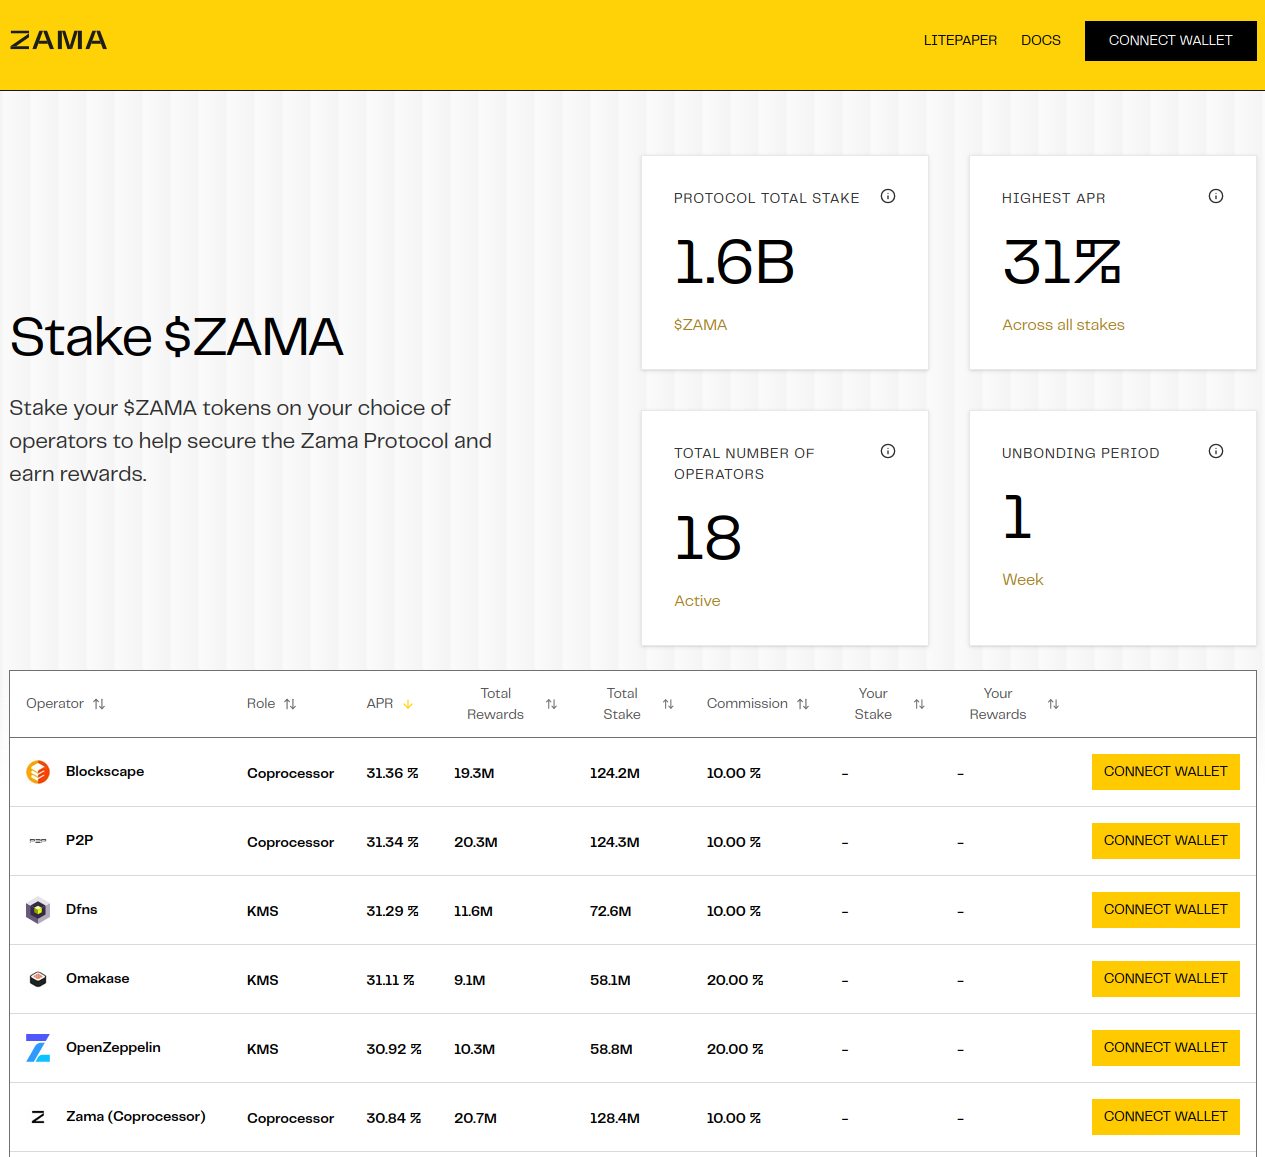Sort table by Your Rewards
The width and height of the screenshot is (1265, 1157).
click(x=1053, y=704)
